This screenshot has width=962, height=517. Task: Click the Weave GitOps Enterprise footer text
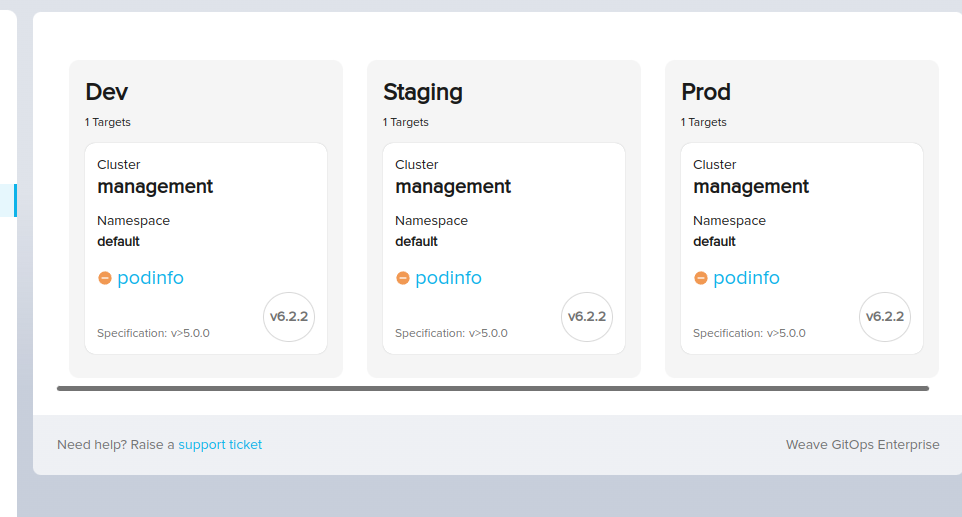pos(863,445)
